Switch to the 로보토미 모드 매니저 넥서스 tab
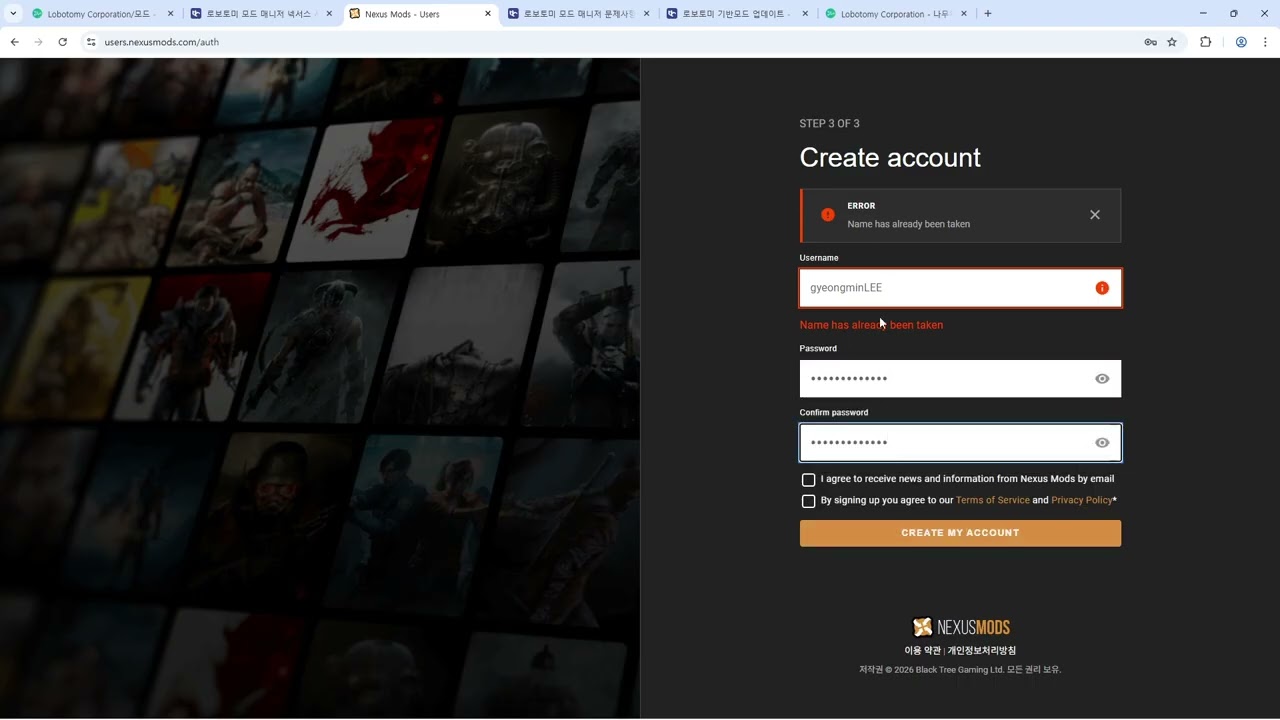This screenshot has width=1280, height=720. tap(262, 14)
